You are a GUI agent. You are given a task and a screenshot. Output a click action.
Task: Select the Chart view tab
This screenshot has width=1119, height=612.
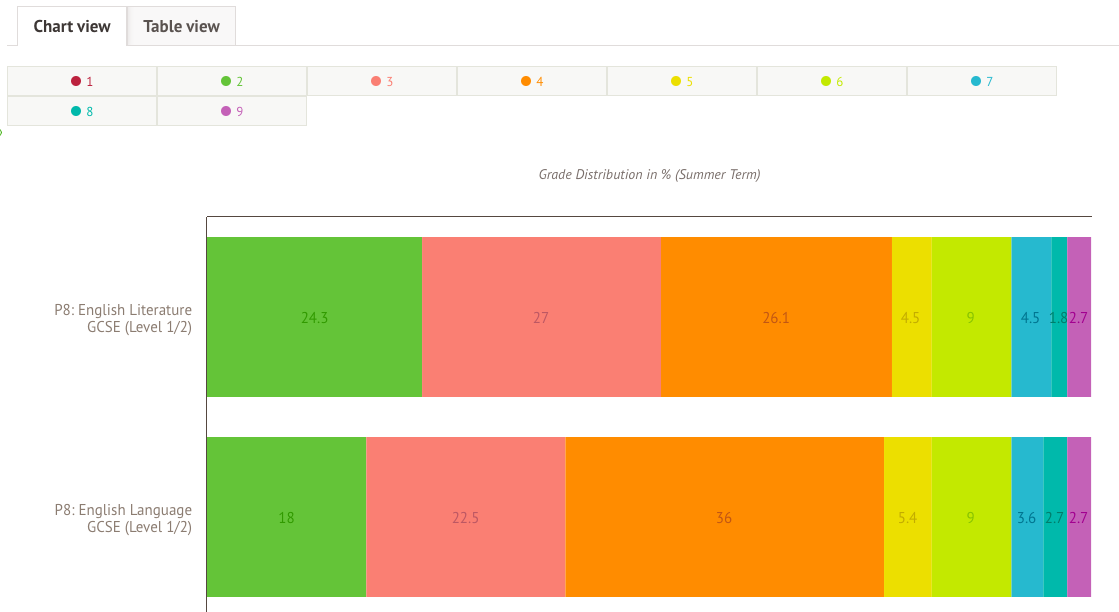click(72, 27)
